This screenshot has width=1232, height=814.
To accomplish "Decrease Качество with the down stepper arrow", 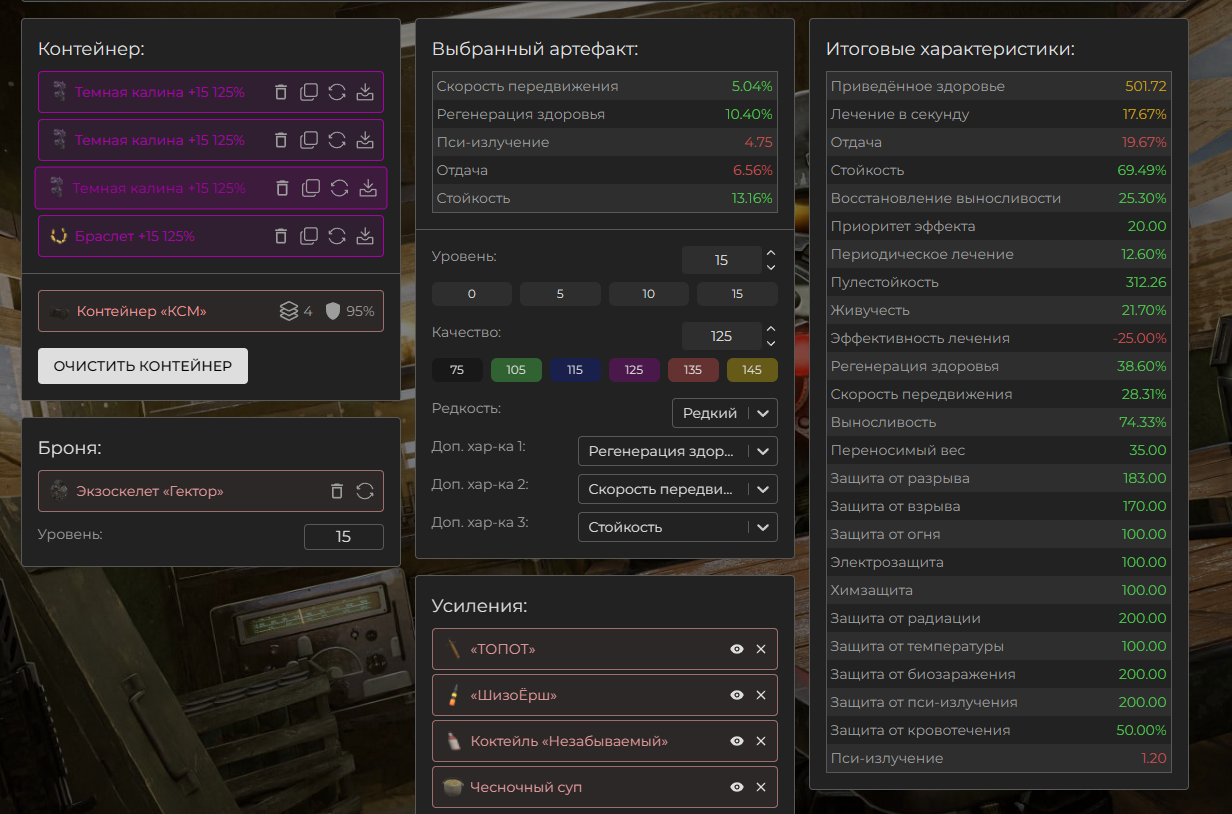I will [x=770, y=343].
